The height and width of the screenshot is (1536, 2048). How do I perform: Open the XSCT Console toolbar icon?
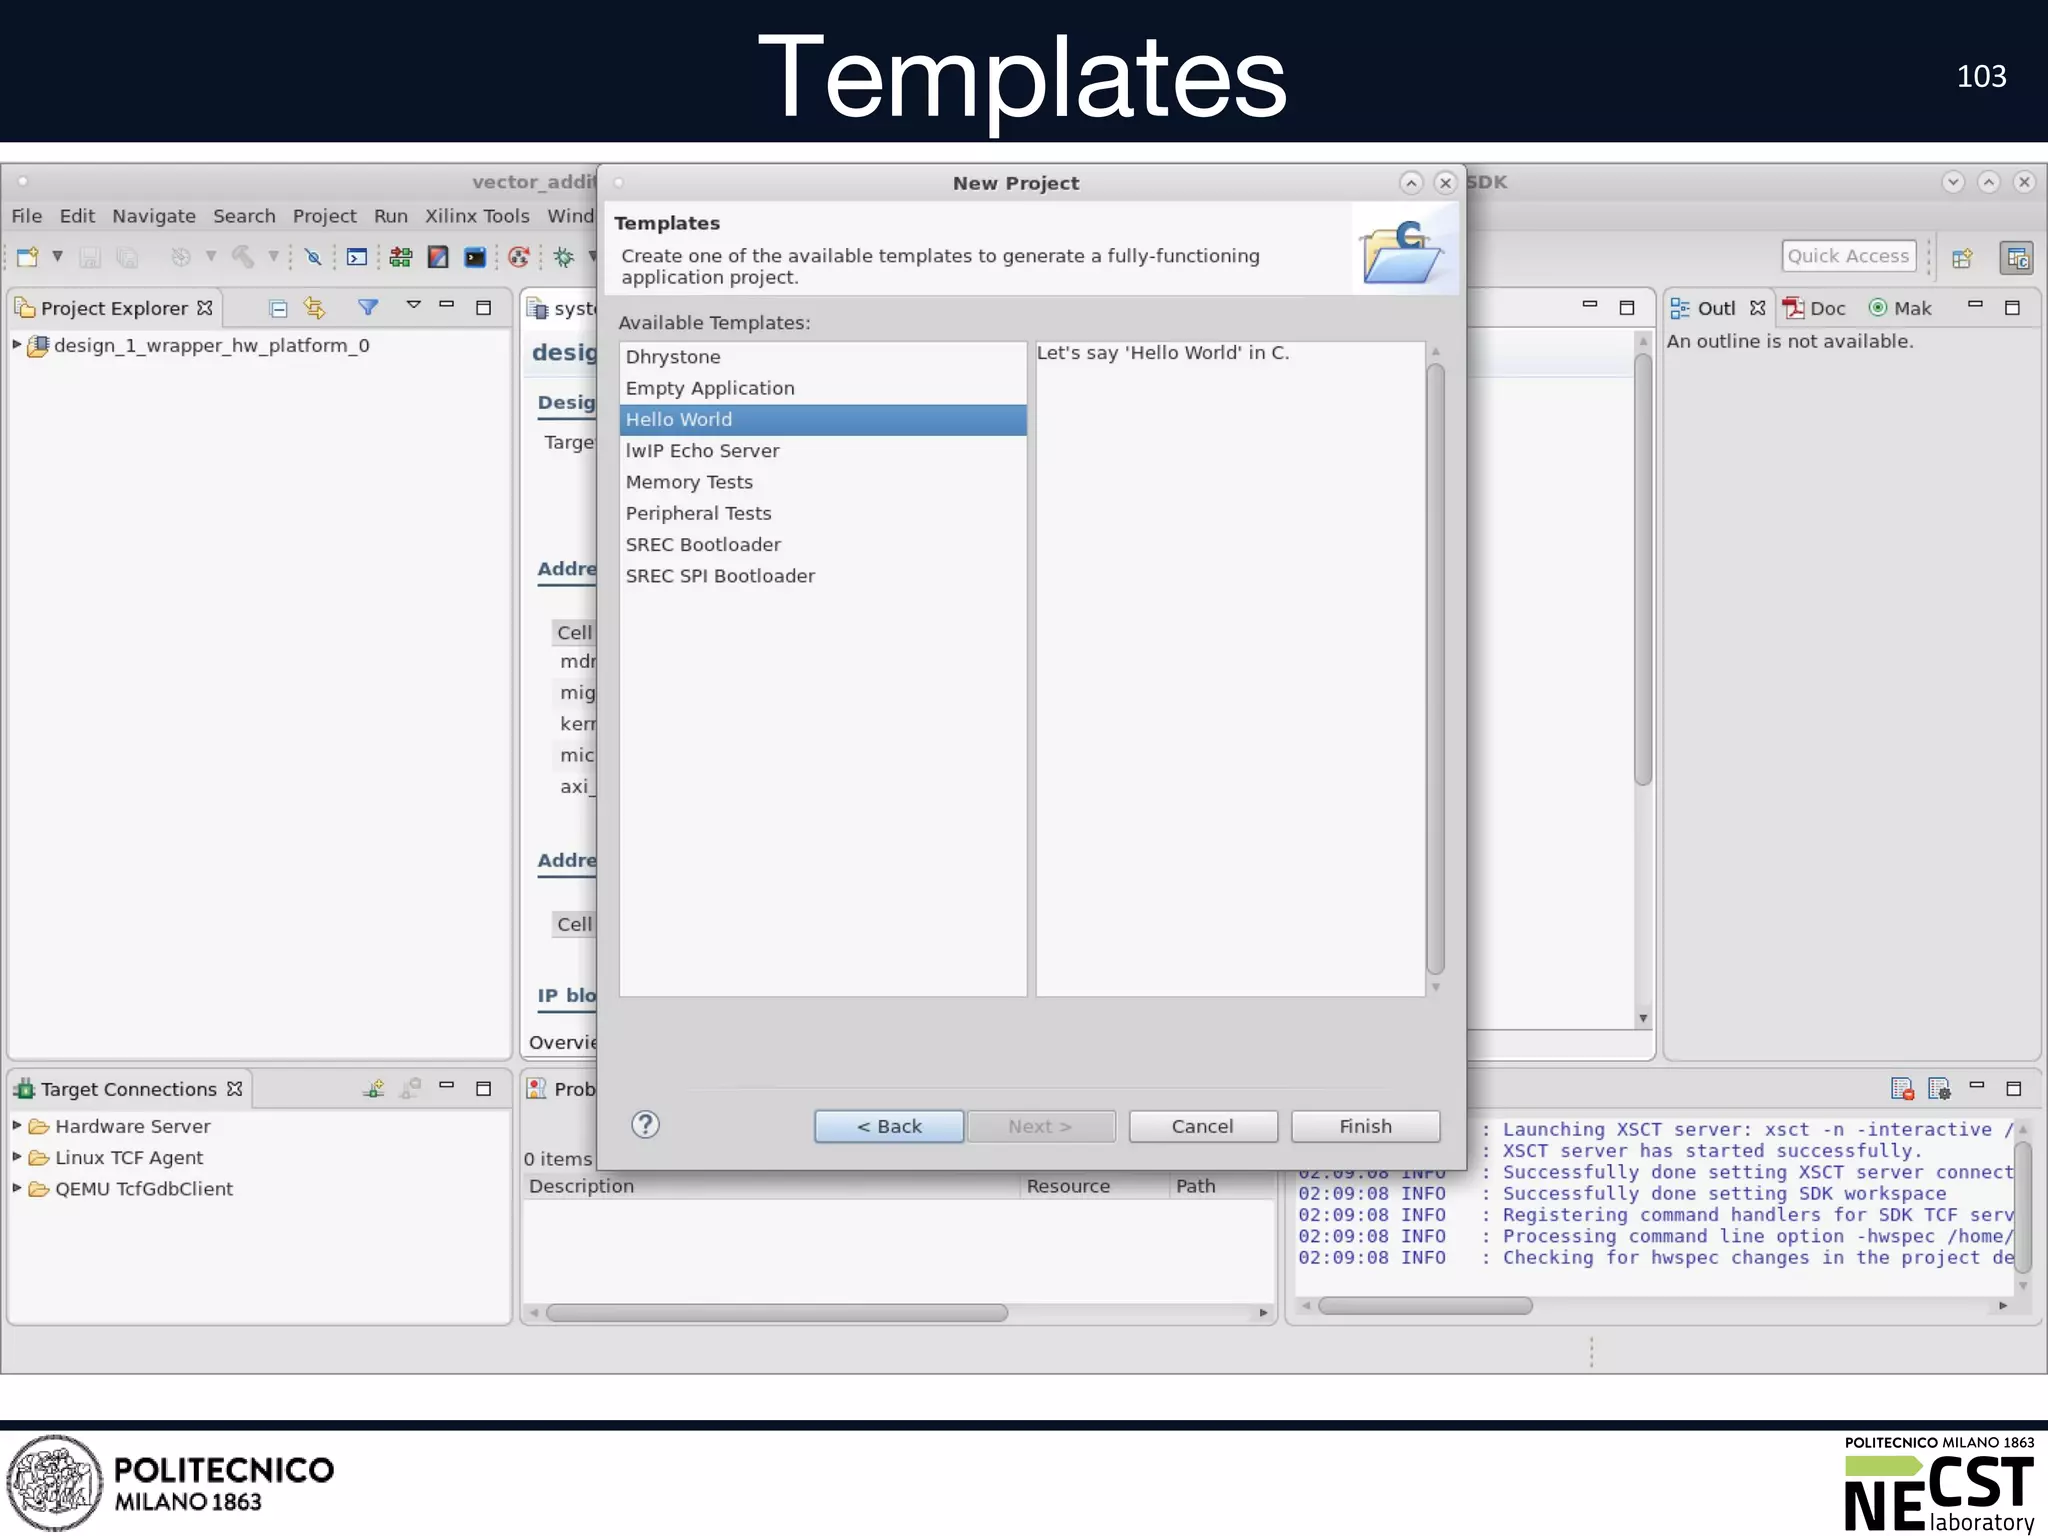[x=357, y=257]
